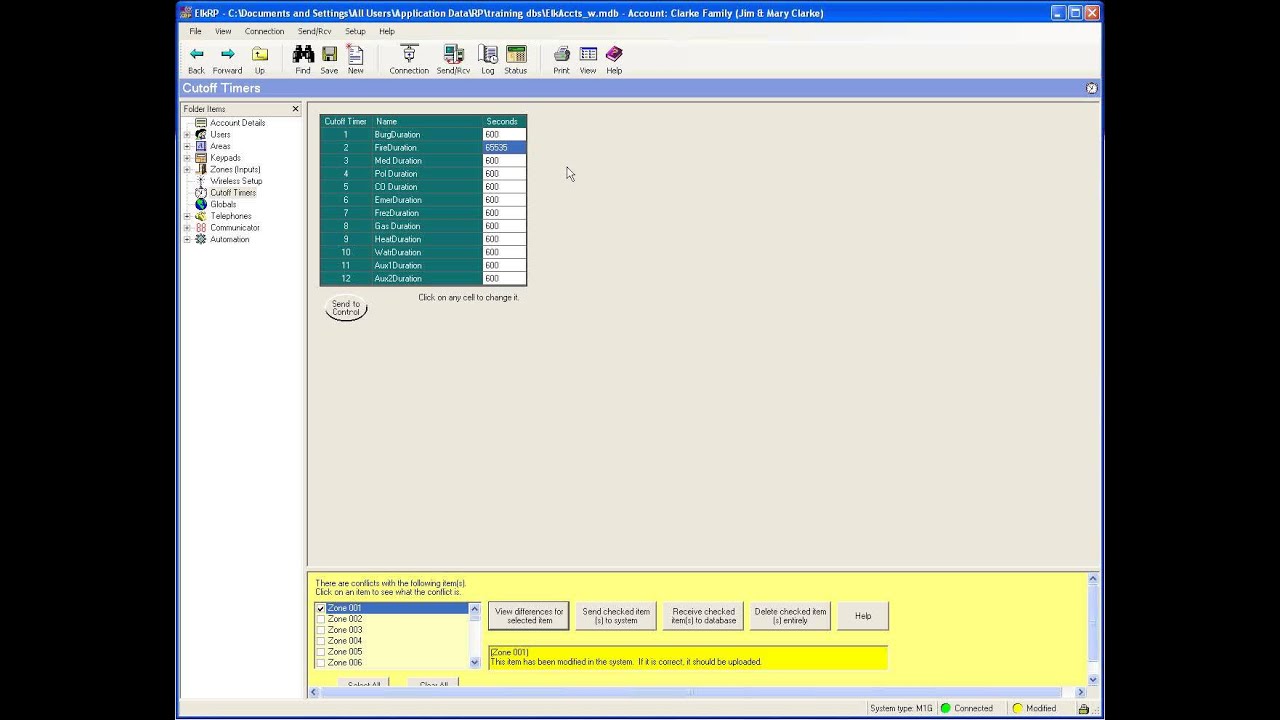Screen dimensions: 1280x720
Task: Select the Med Duration name cell
Action: (426, 160)
